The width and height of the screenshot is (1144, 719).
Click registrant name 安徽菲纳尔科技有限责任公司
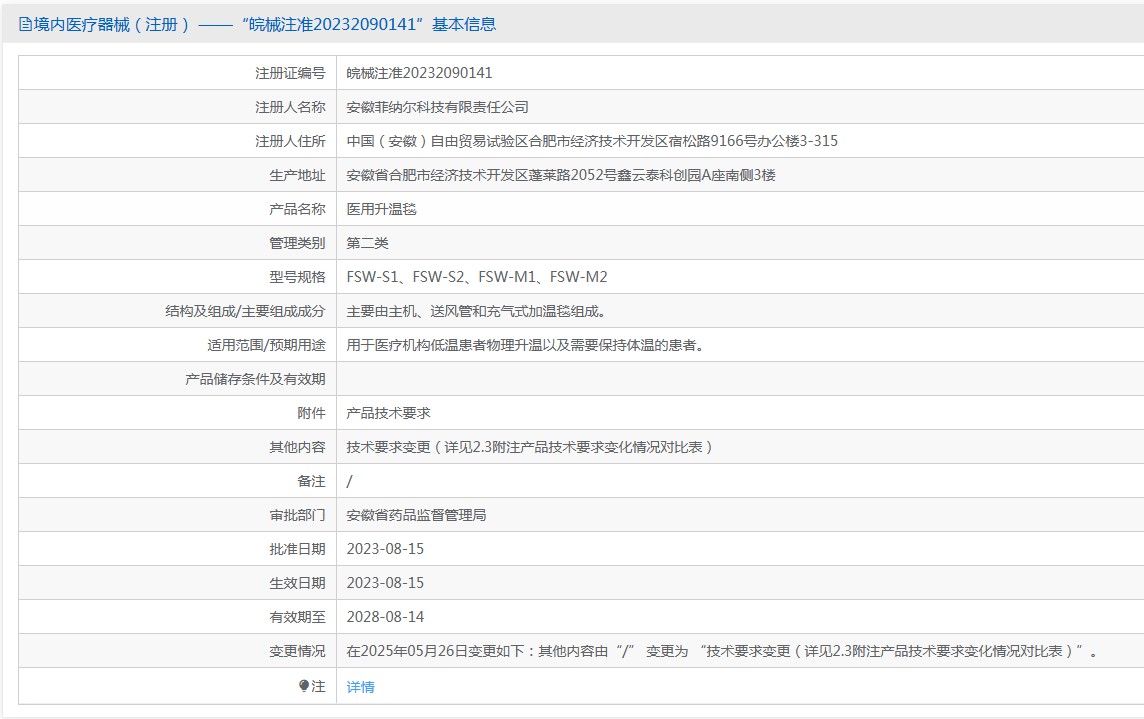pyautogui.click(x=437, y=107)
